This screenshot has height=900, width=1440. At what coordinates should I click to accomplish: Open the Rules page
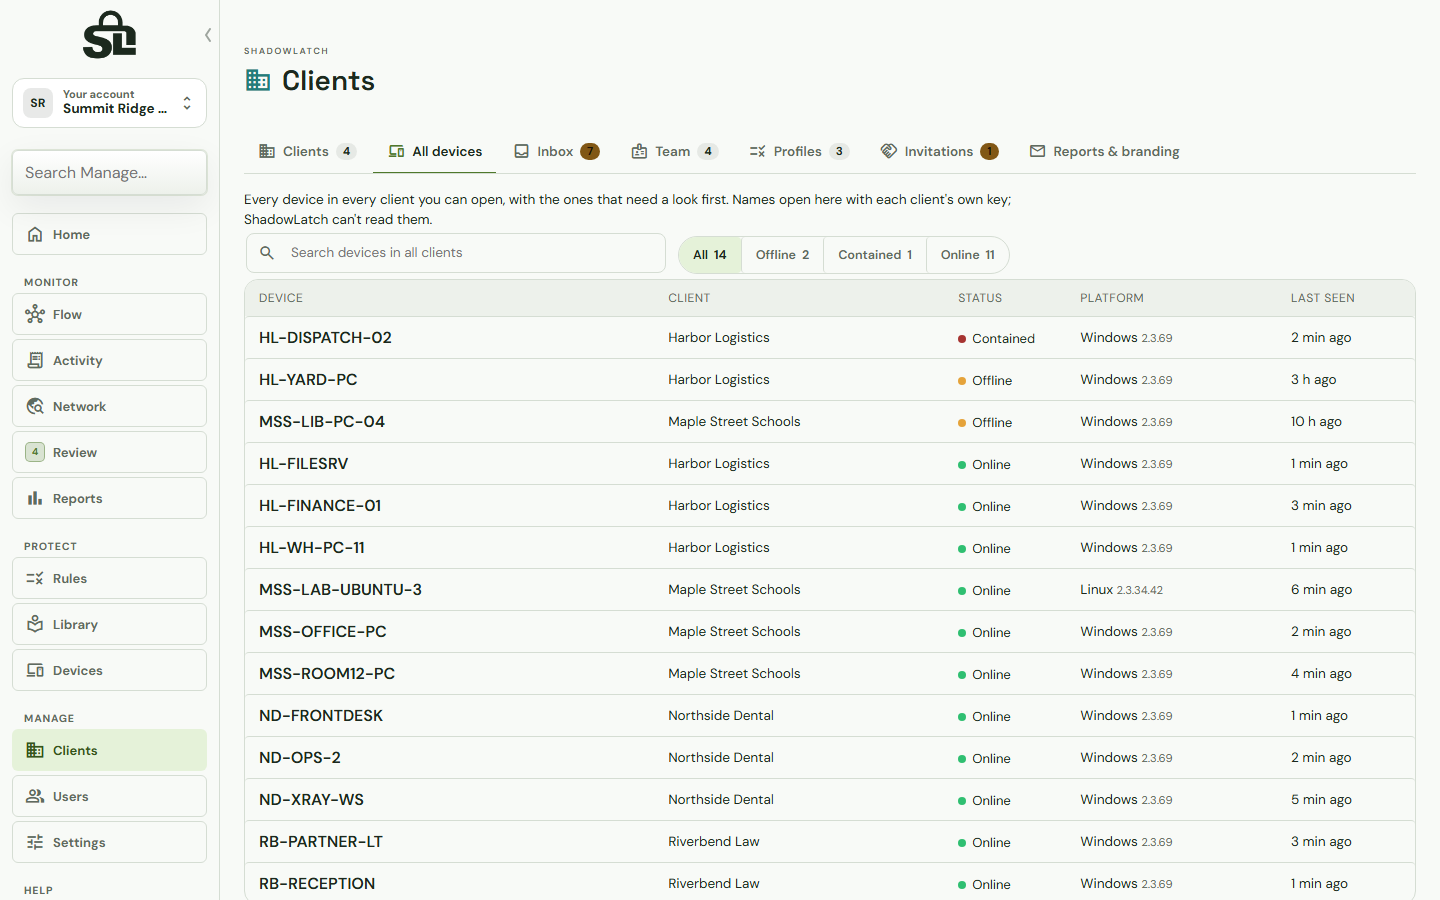point(109,578)
